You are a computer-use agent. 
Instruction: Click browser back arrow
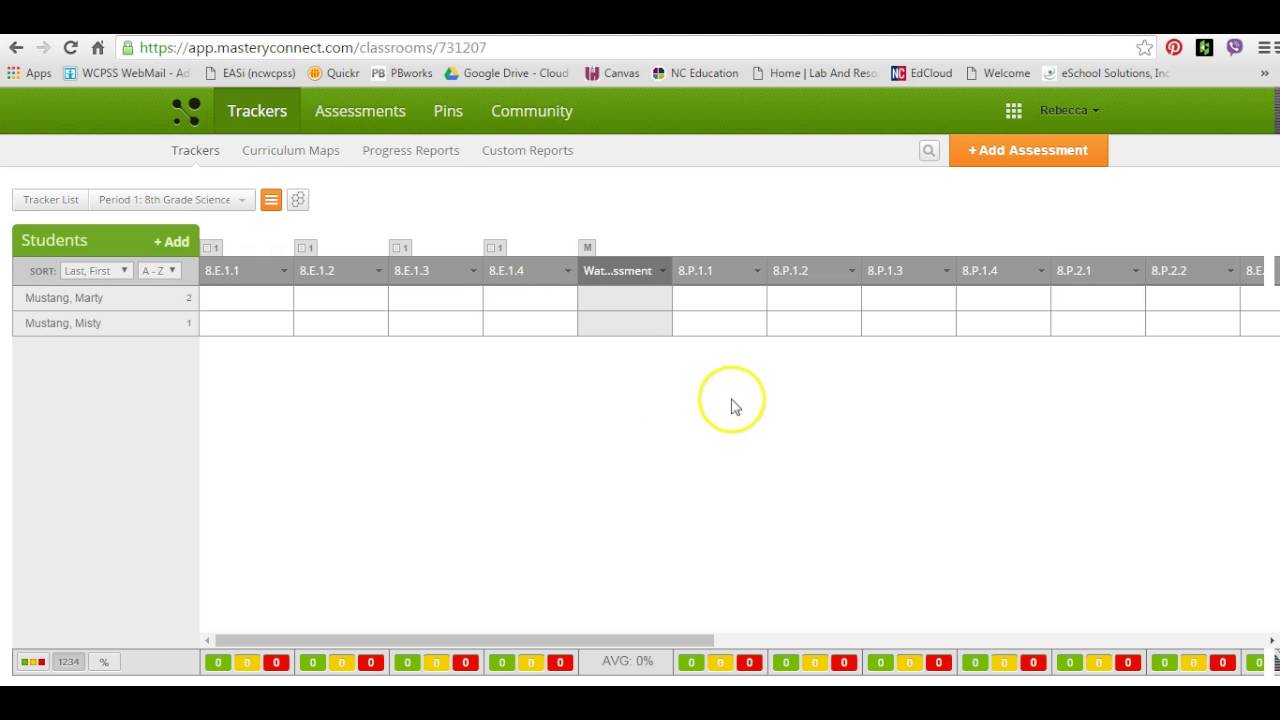(x=16, y=47)
